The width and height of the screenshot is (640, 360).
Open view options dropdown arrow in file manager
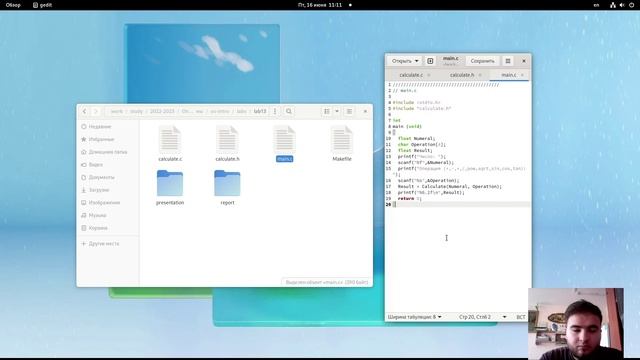pyautogui.click(x=337, y=111)
